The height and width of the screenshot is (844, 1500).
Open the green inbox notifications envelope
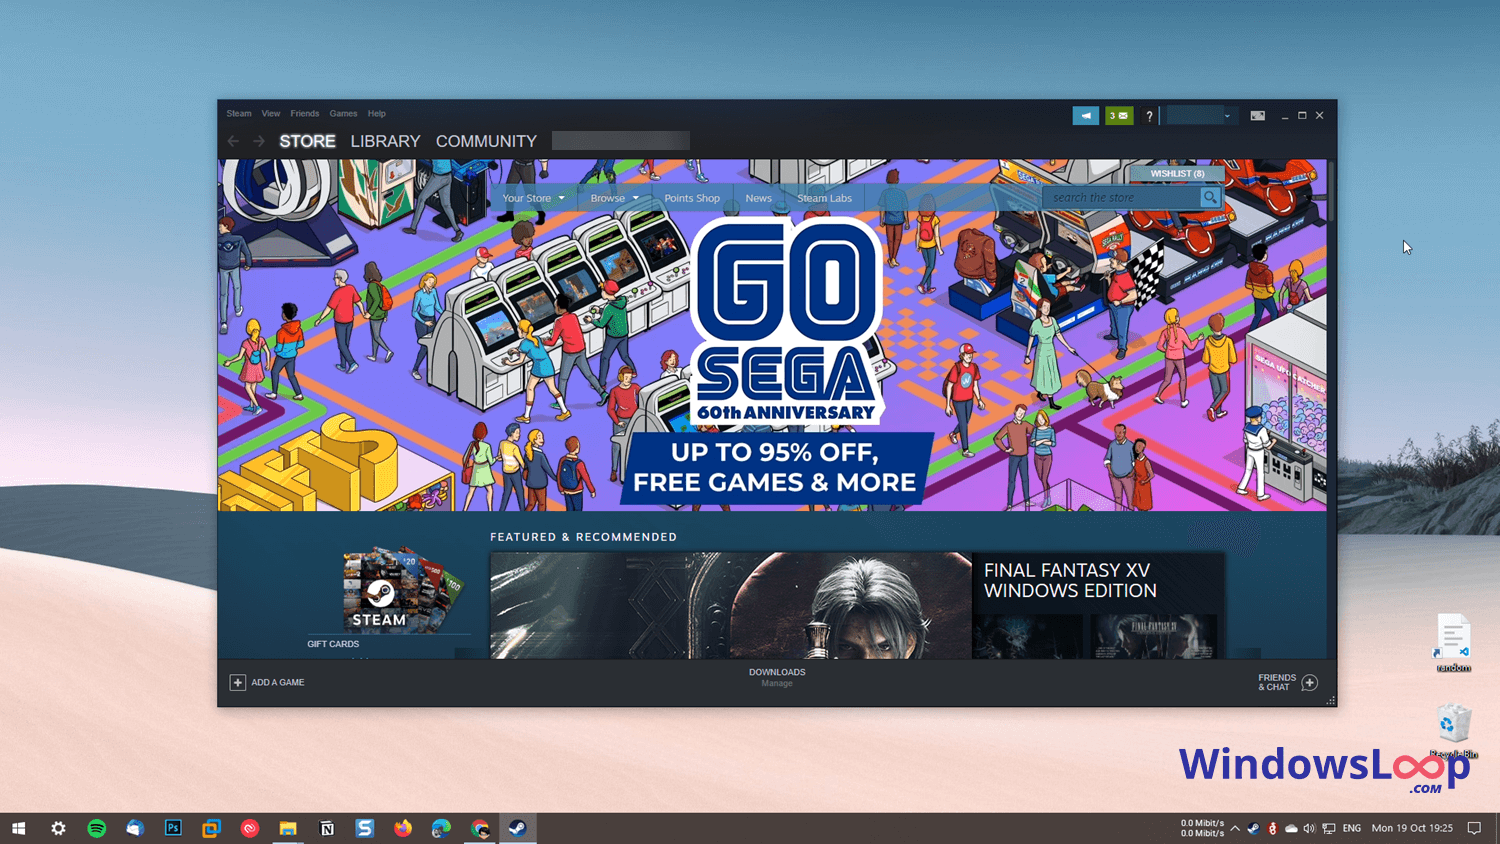pos(1119,116)
